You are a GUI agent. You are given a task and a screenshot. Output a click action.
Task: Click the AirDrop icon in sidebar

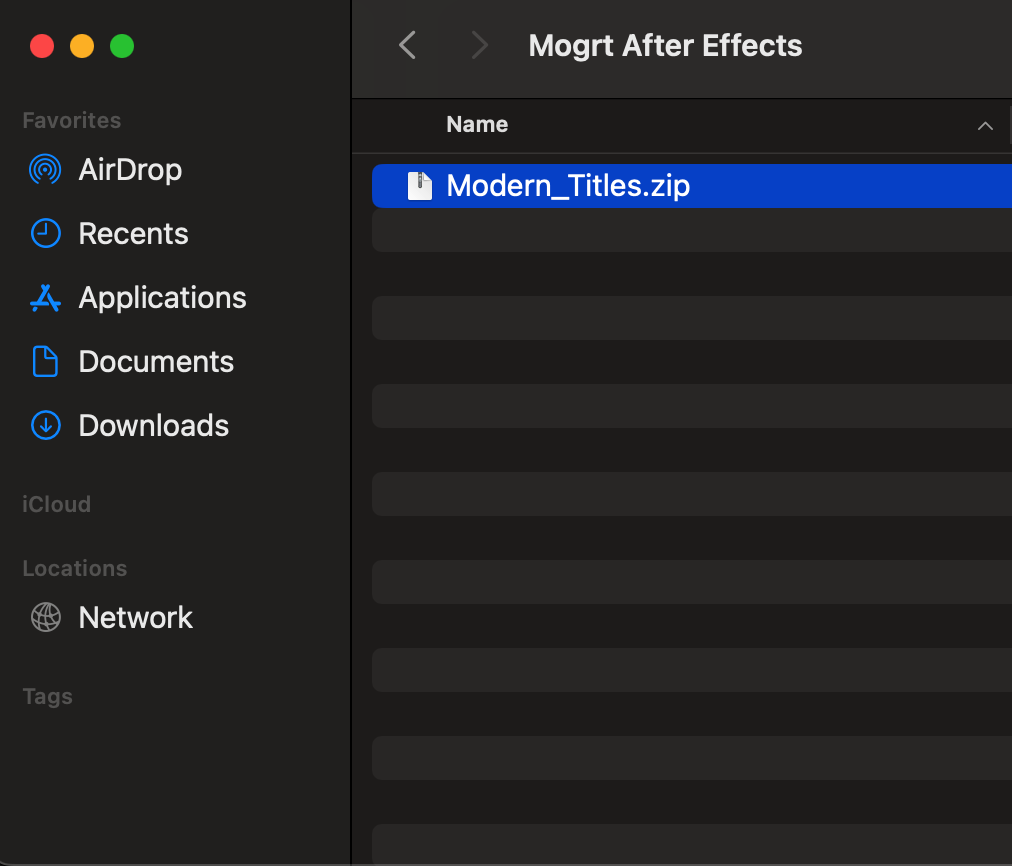point(45,170)
